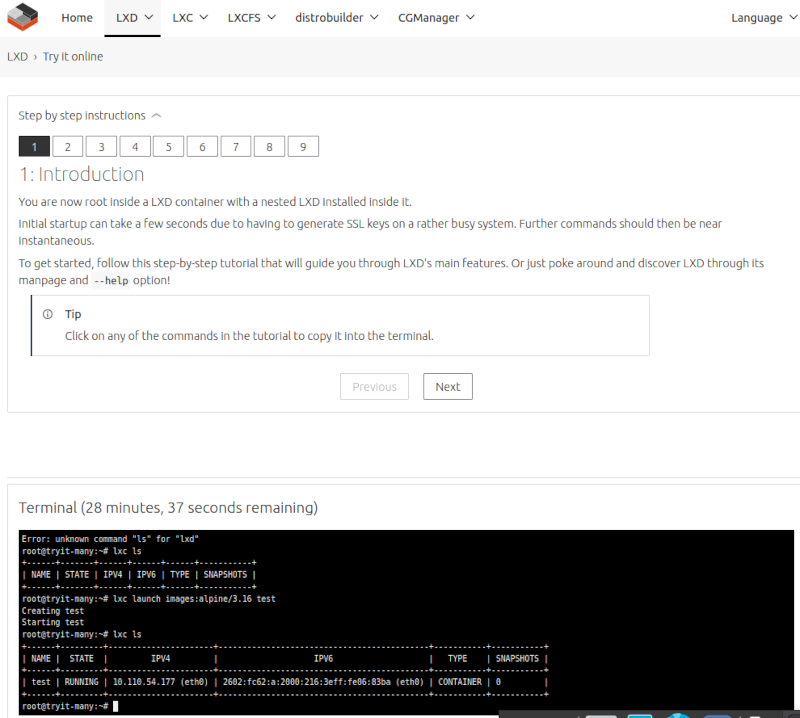Click the Tip info icon
Viewport: 800px width, 718px height.
pos(47,314)
